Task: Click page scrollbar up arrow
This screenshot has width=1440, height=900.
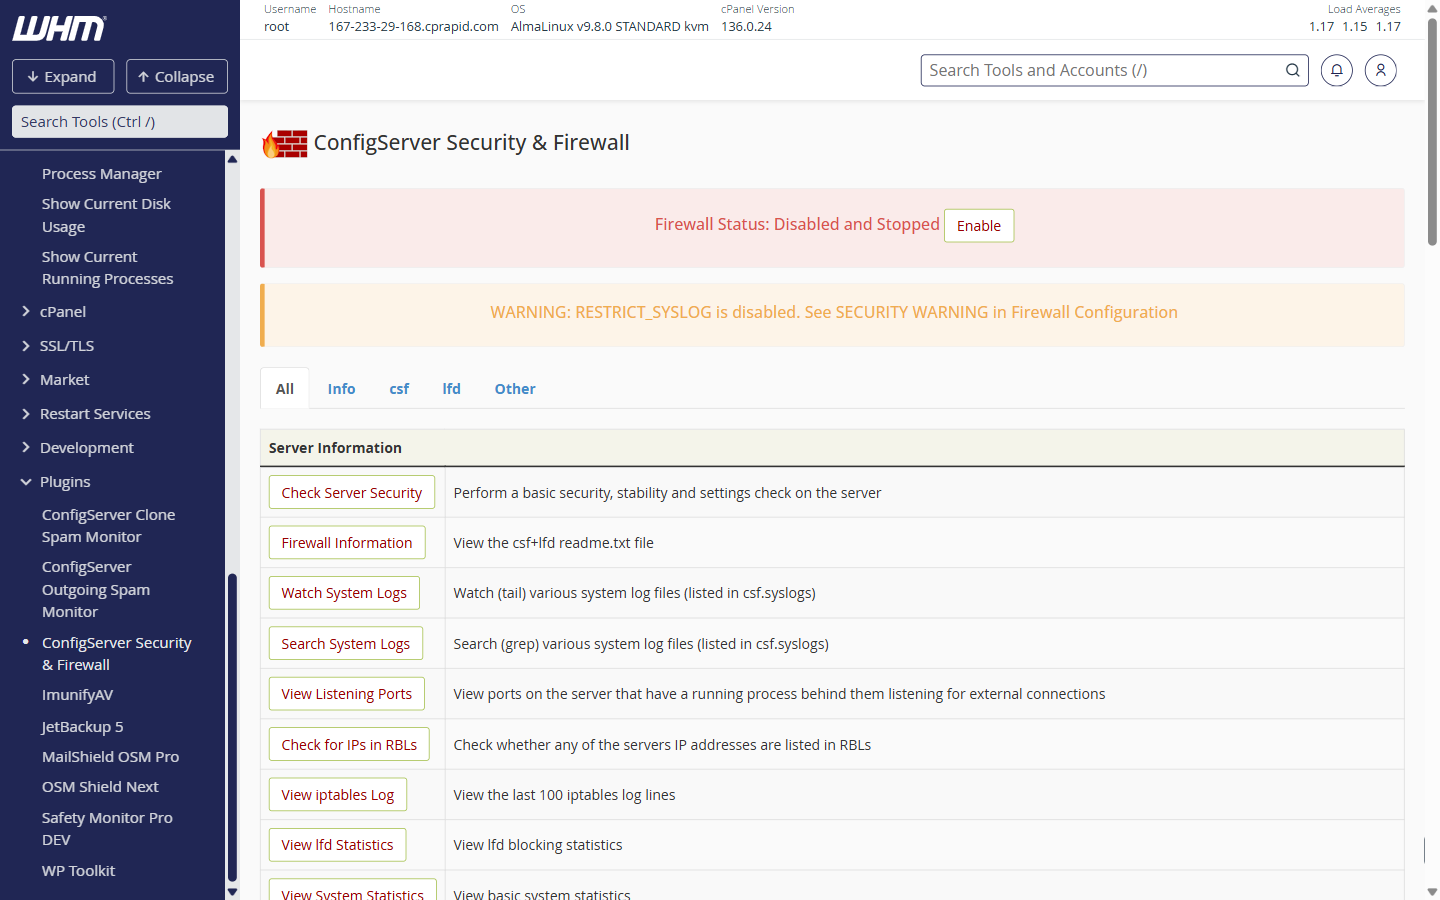Action: 1432,8
